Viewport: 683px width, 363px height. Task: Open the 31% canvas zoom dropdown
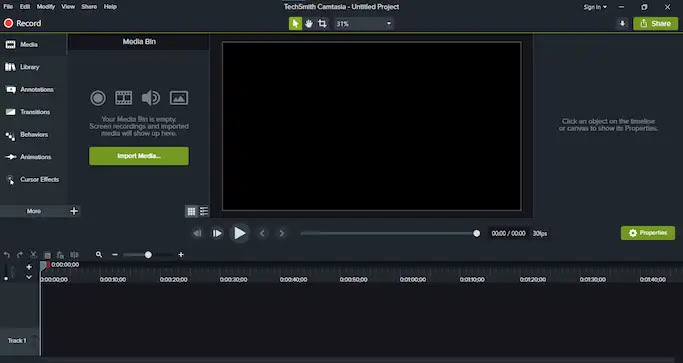click(364, 24)
